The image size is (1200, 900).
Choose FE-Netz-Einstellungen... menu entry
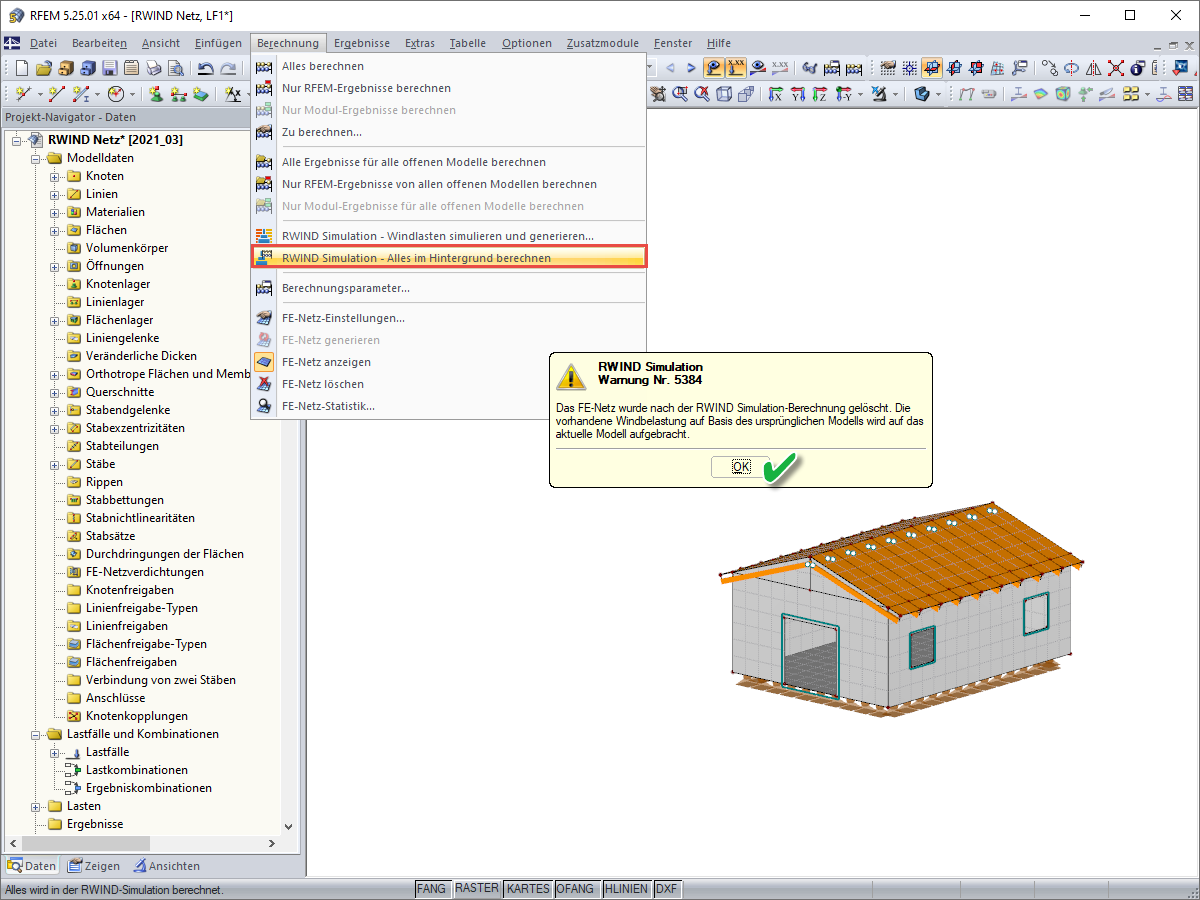point(448,318)
